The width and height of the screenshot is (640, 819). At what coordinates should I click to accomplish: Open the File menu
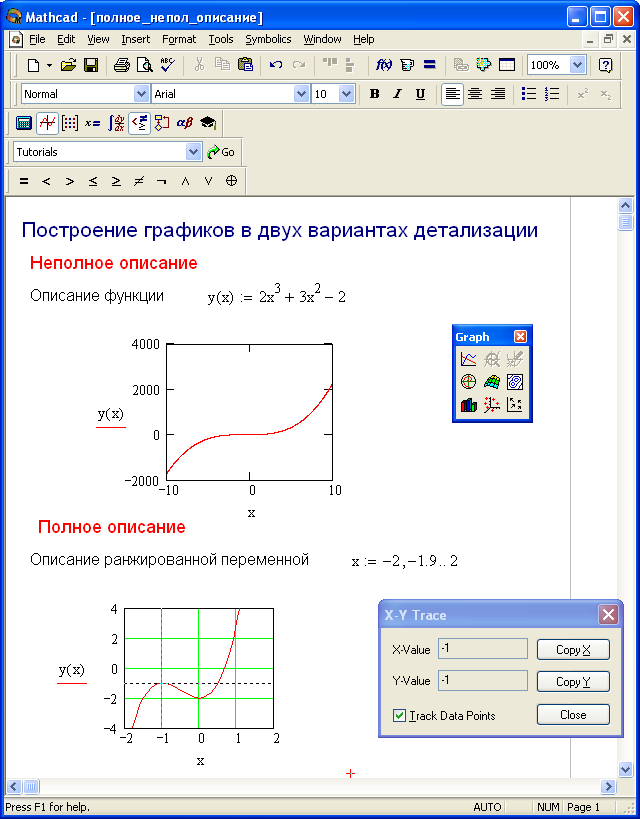[x=37, y=39]
